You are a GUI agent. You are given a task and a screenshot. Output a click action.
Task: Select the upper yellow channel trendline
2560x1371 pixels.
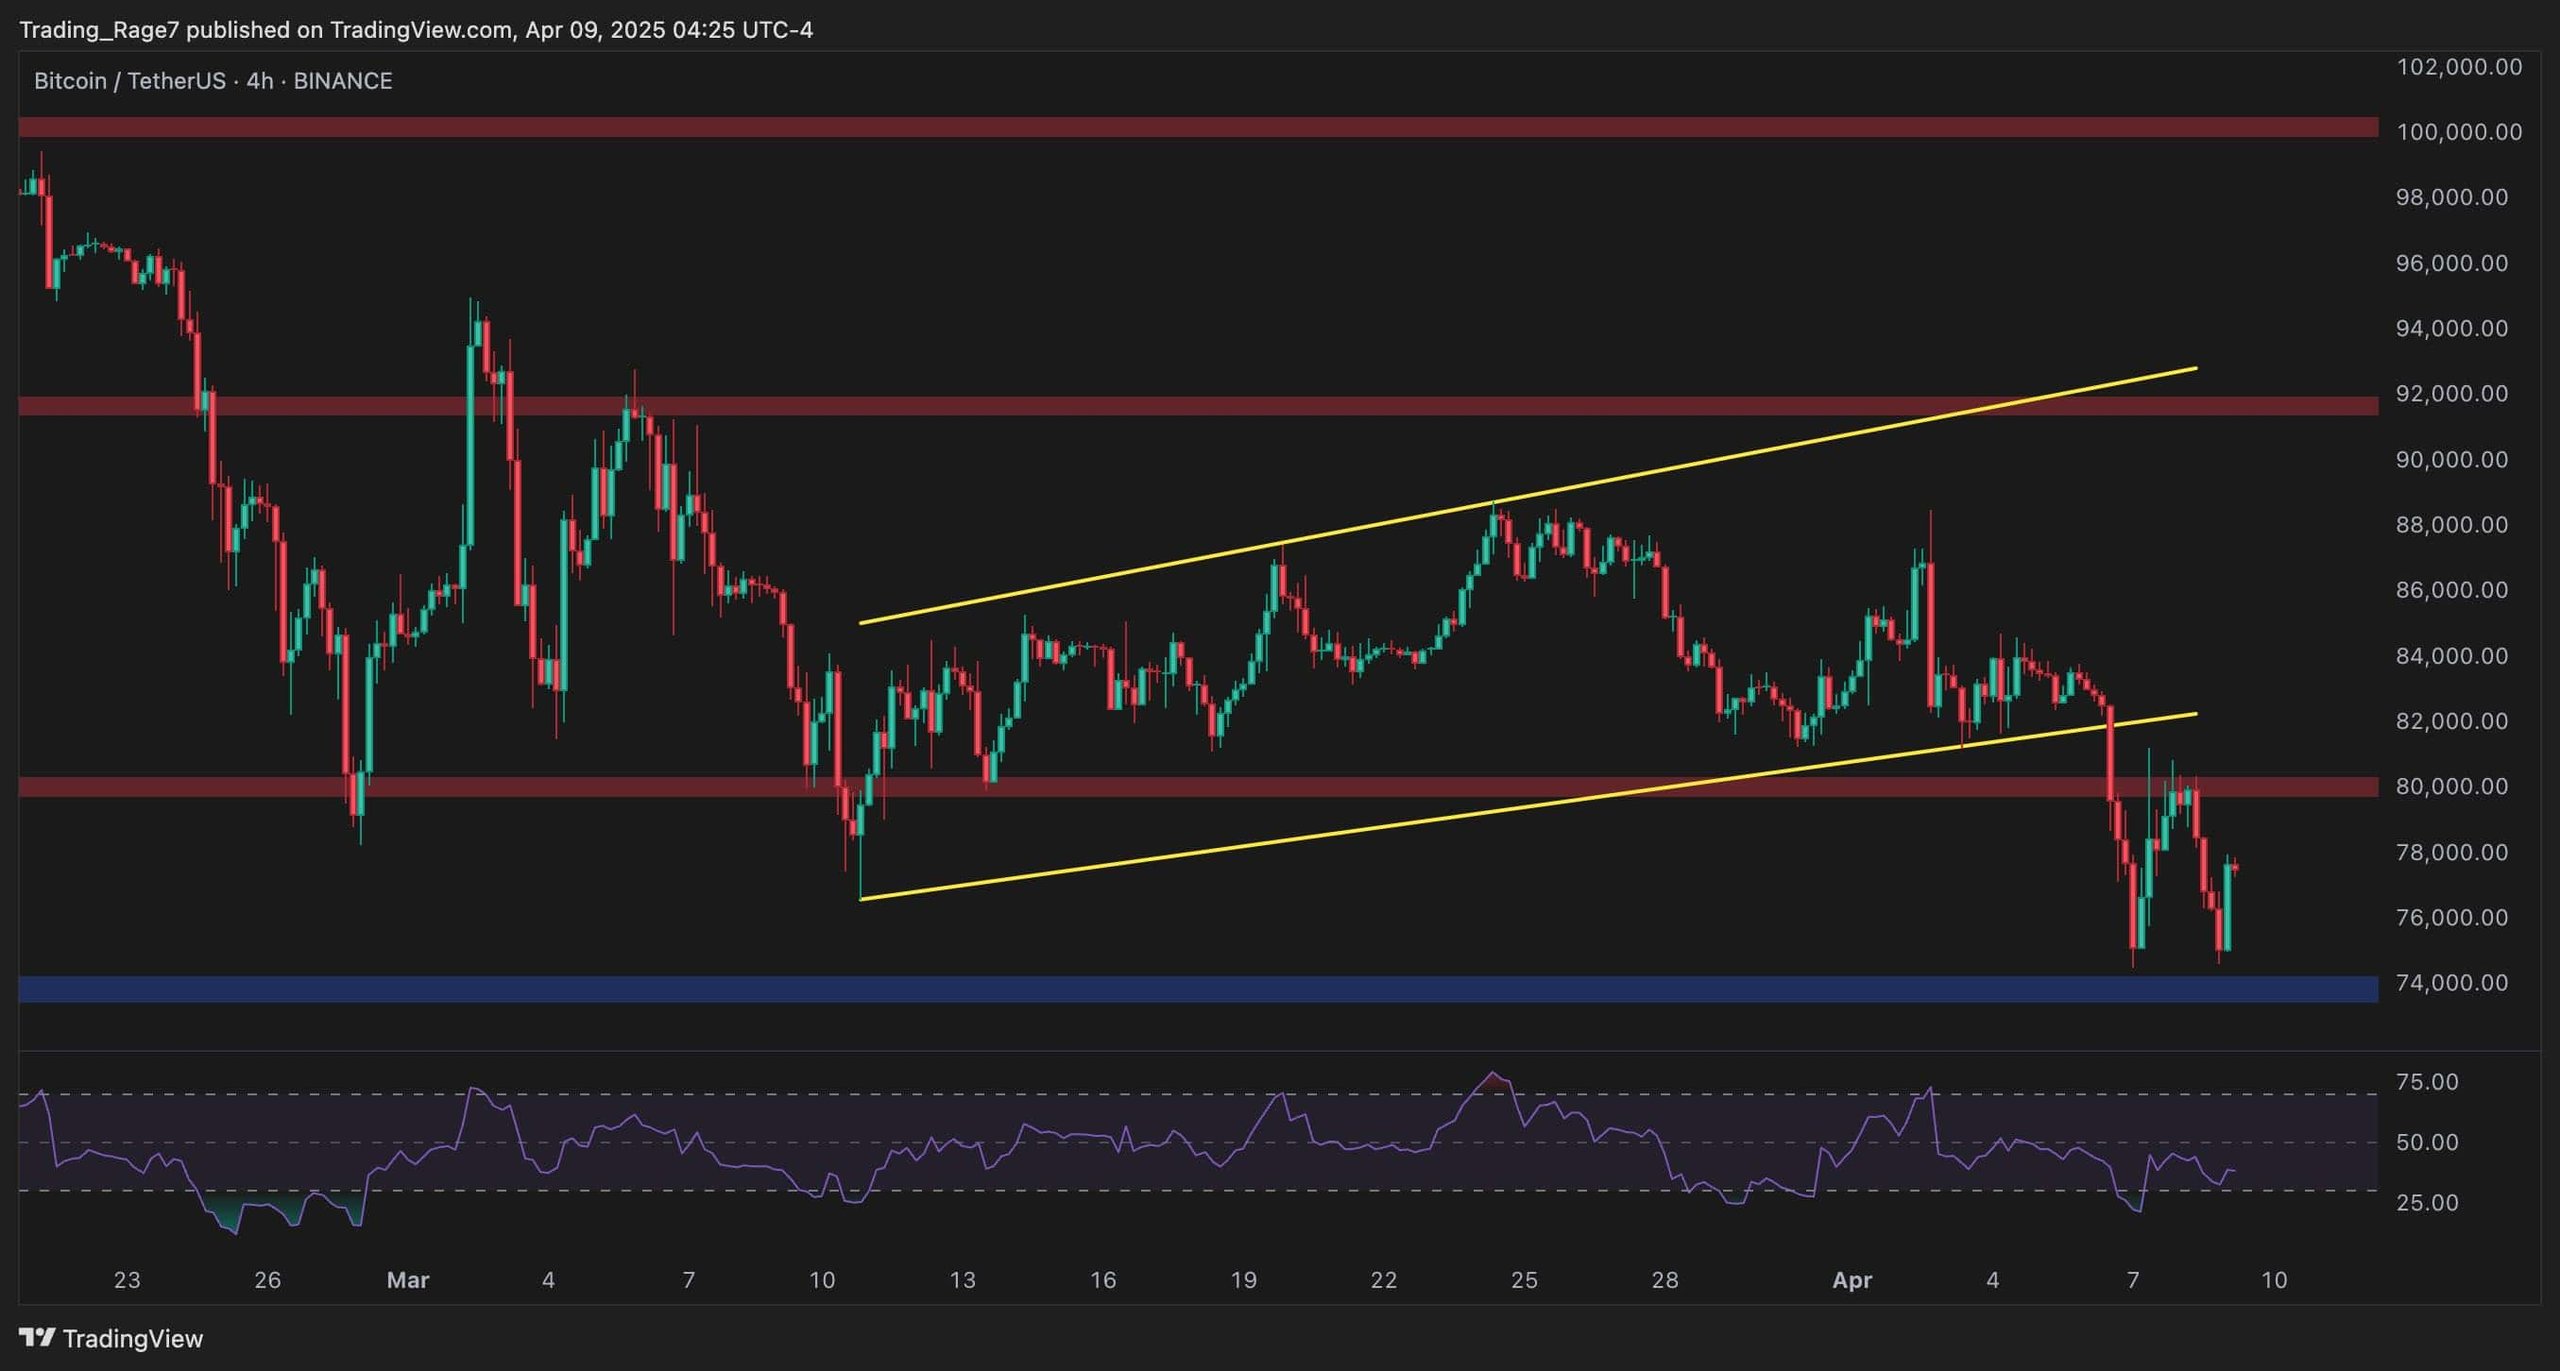coord(1528,496)
